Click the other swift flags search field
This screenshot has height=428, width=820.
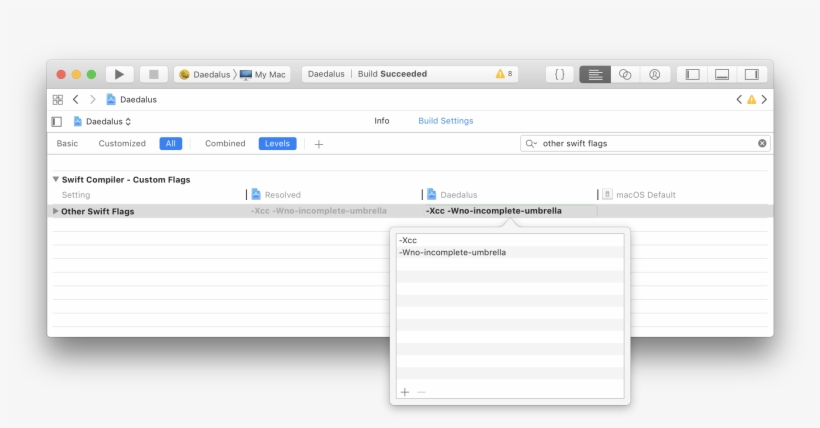coord(647,143)
